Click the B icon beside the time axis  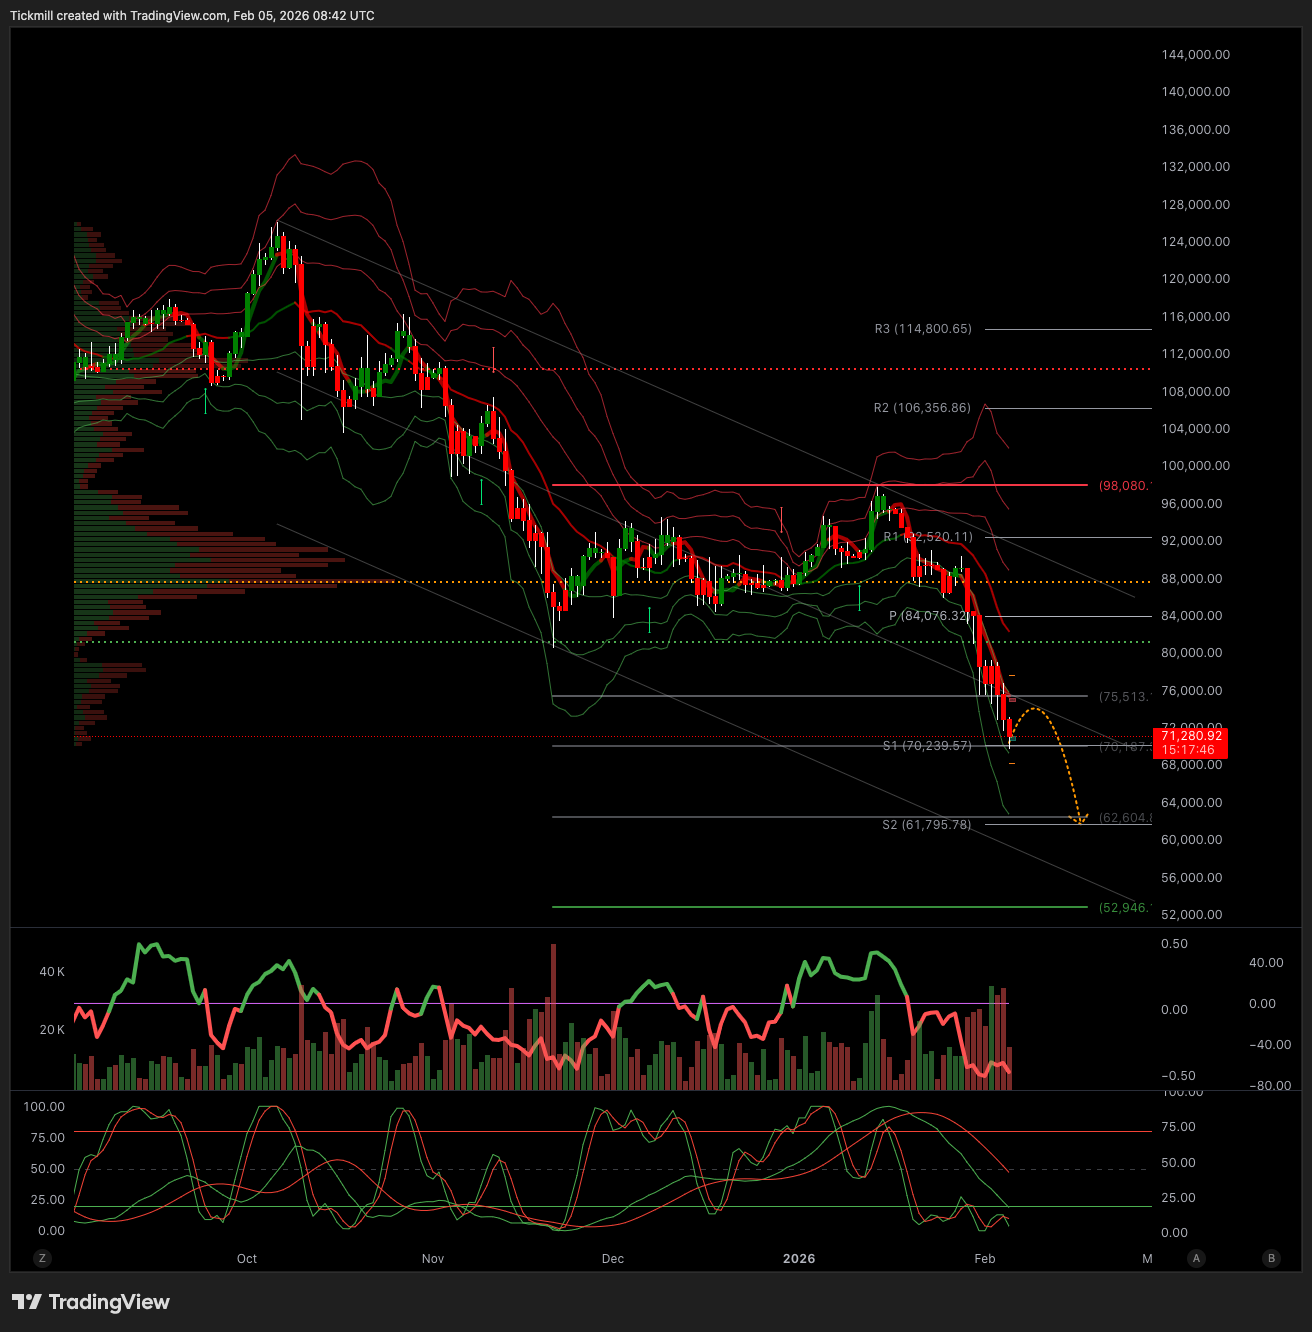tap(1271, 1258)
